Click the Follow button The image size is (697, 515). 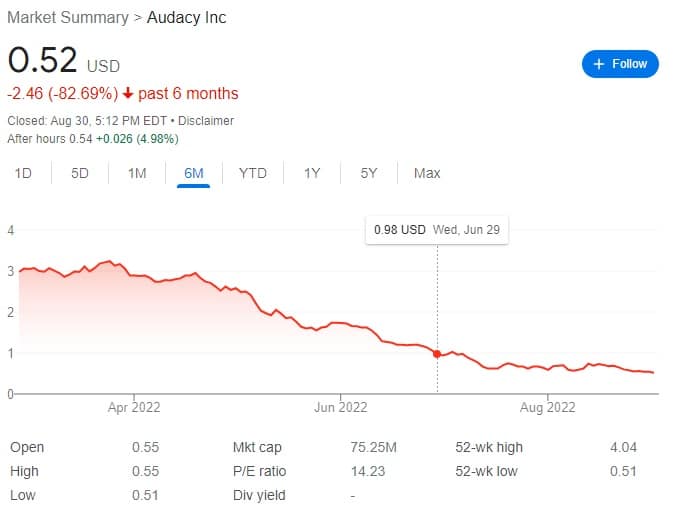coord(620,64)
